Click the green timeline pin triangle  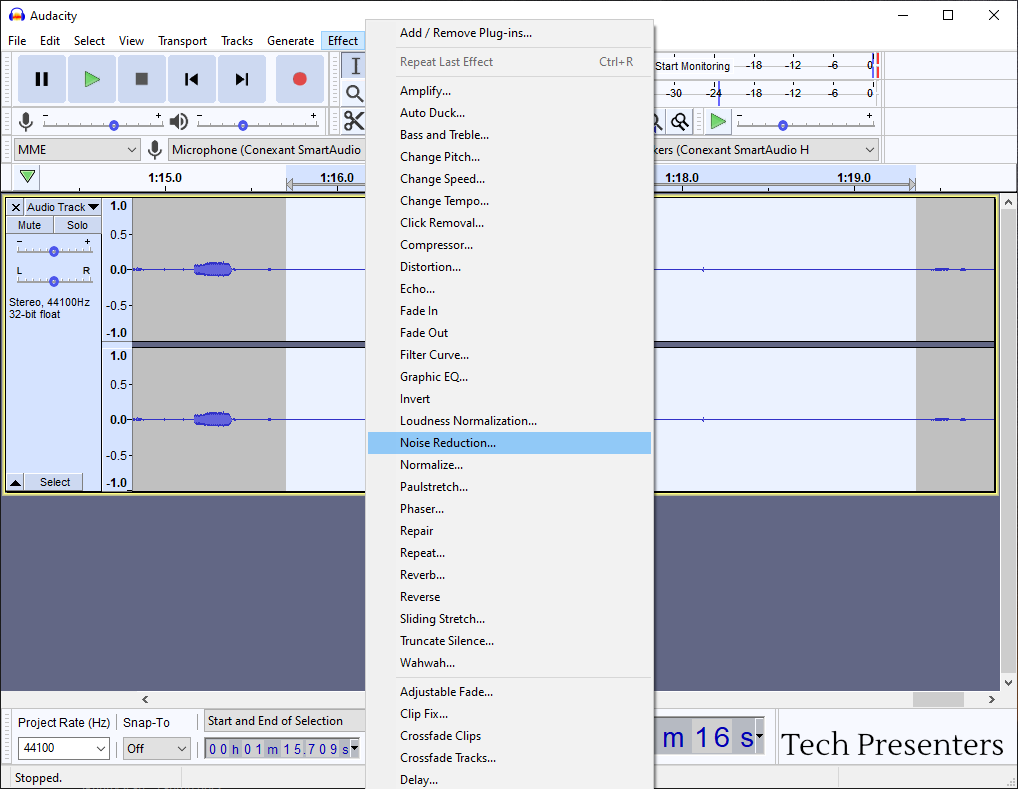coord(27,177)
